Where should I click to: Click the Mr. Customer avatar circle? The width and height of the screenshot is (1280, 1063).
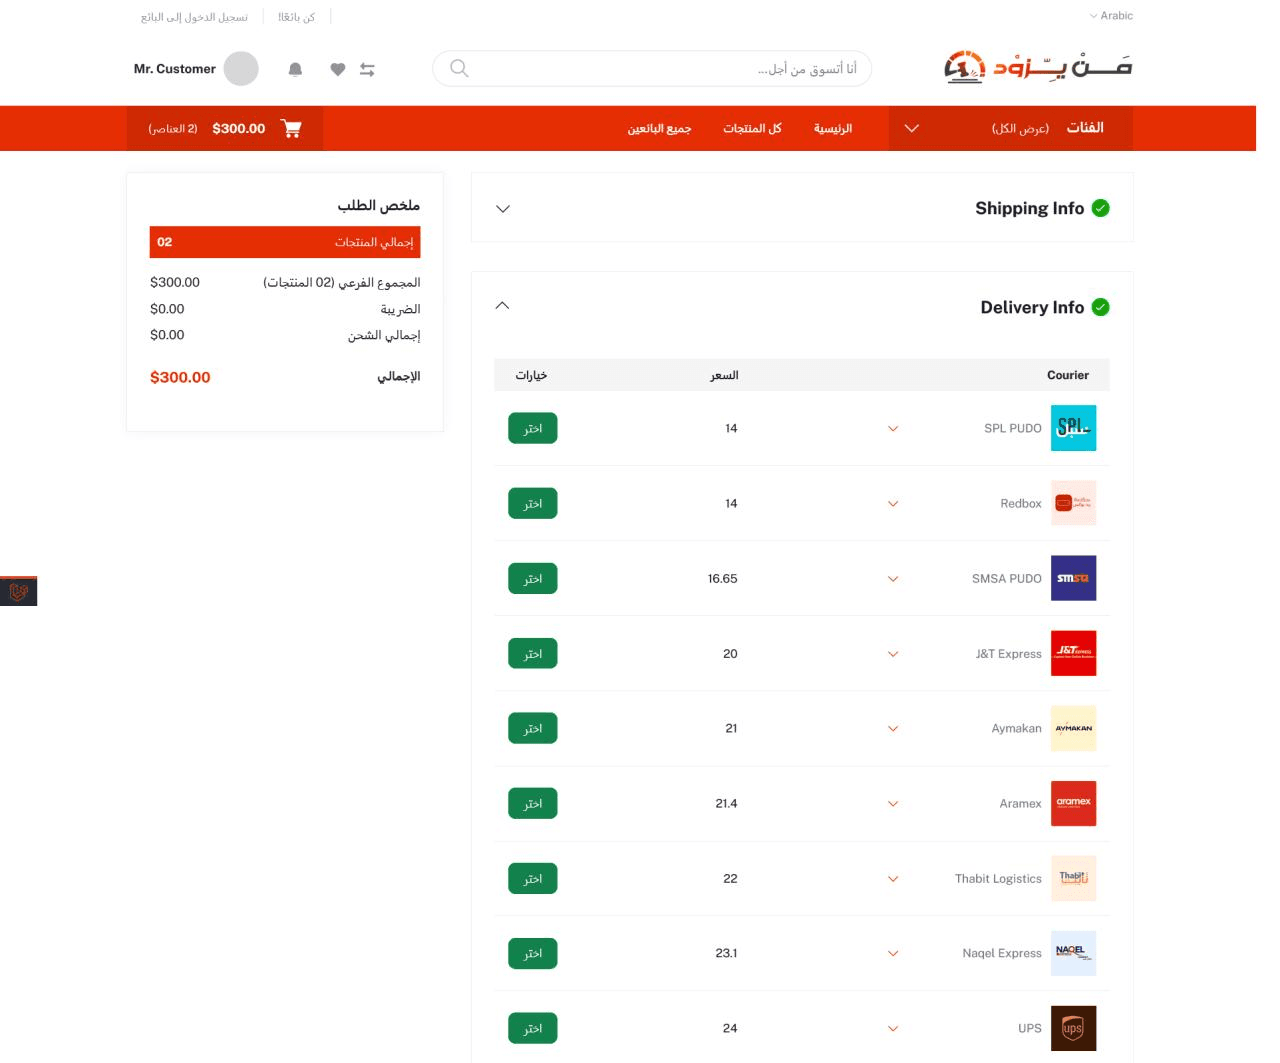click(x=241, y=69)
